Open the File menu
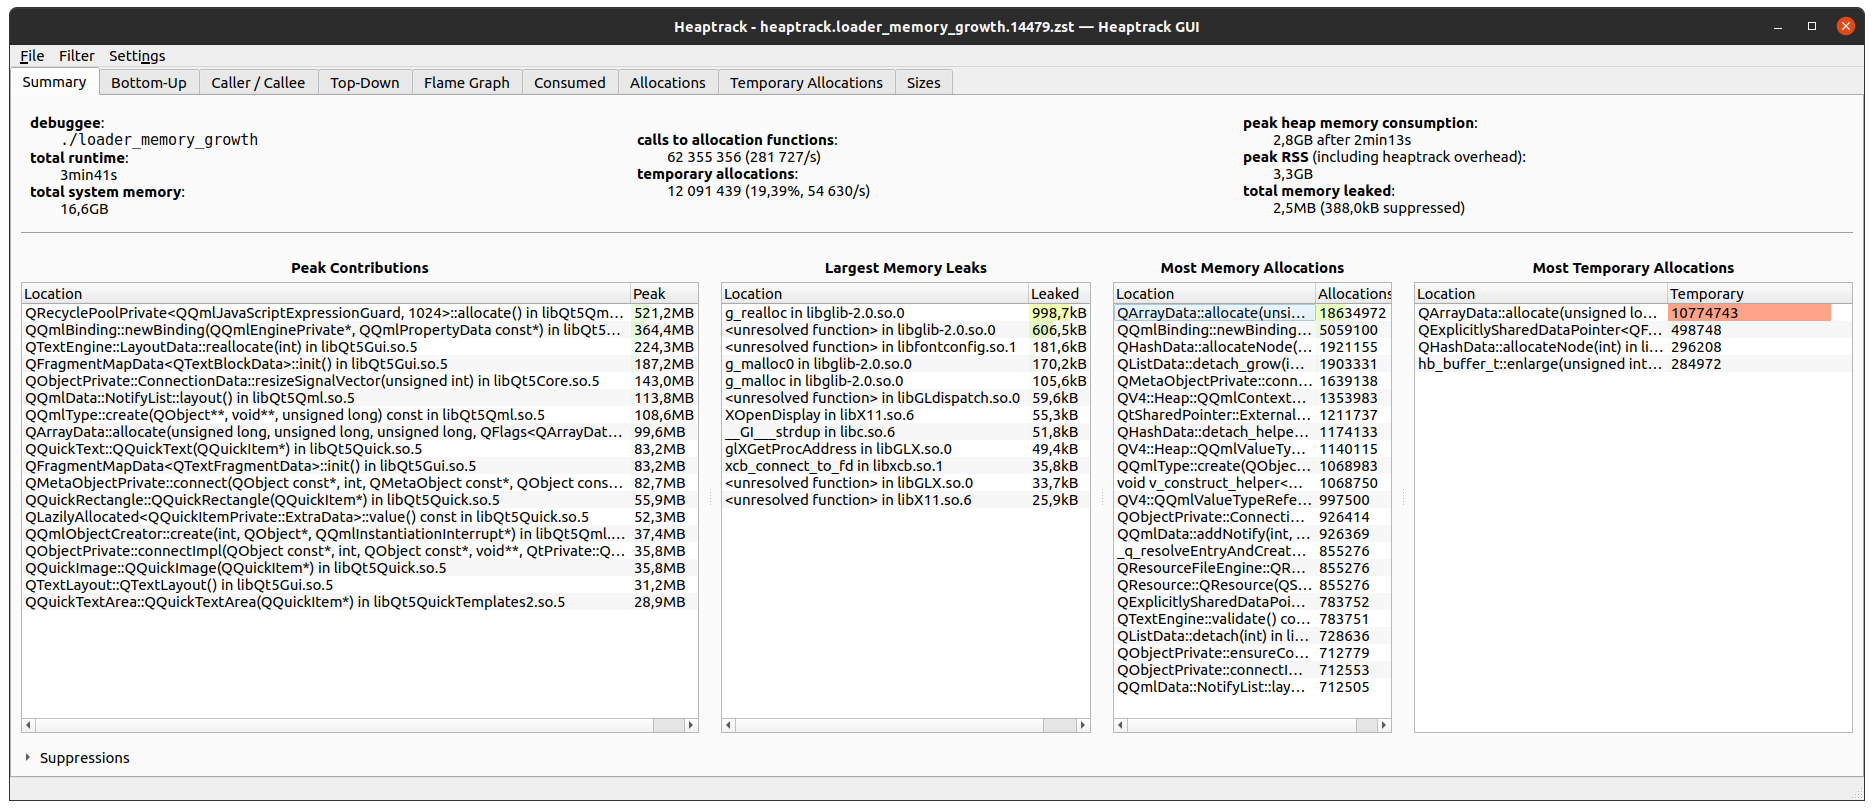 pyautogui.click(x=32, y=56)
